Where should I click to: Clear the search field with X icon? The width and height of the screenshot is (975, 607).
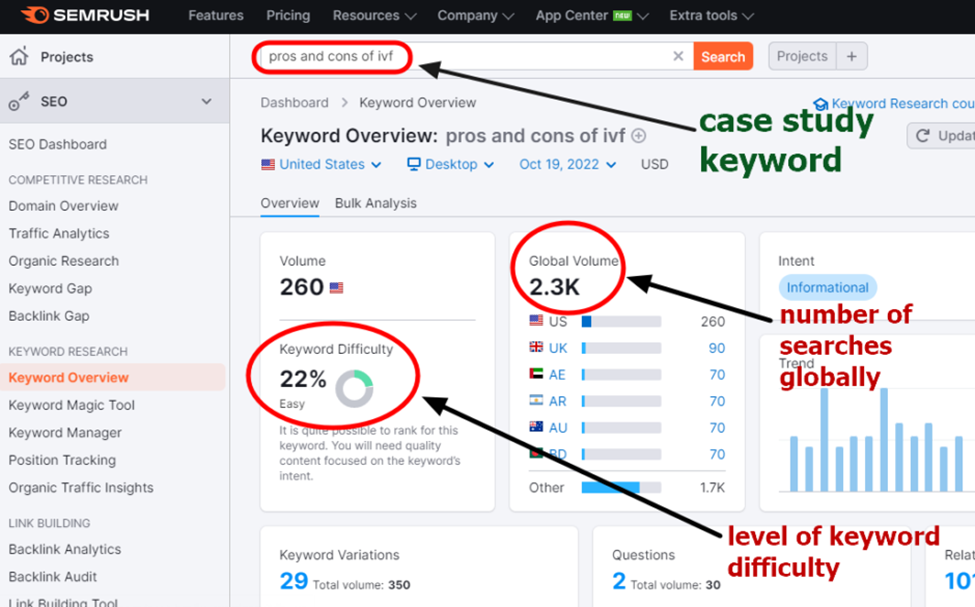coord(678,57)
